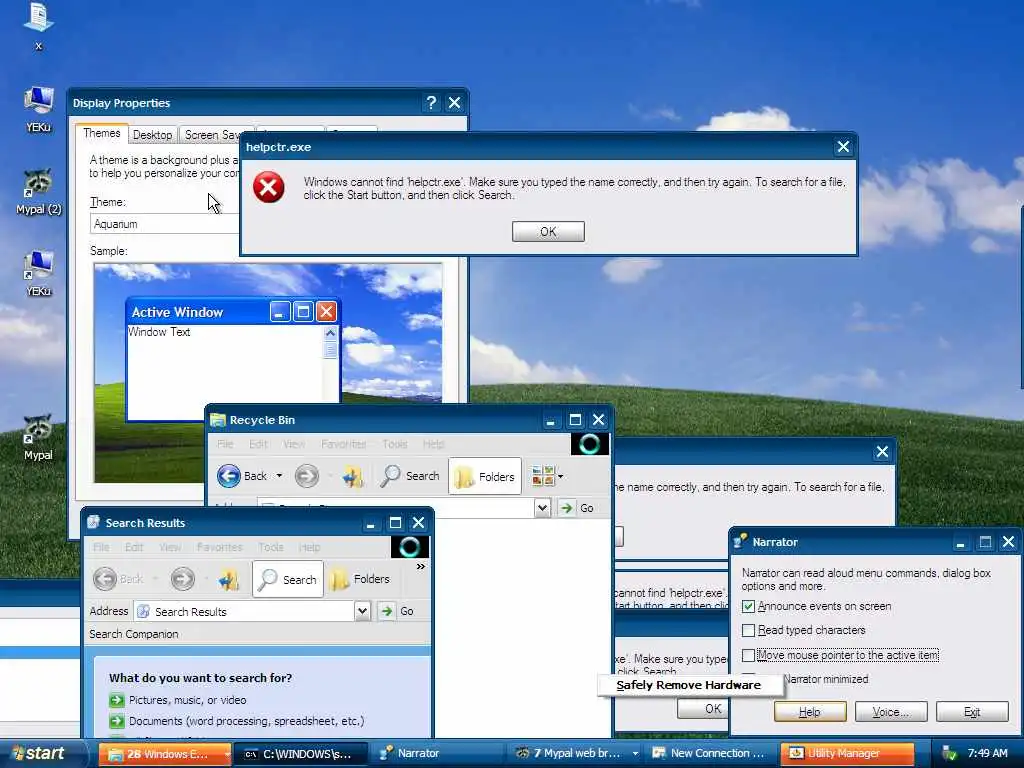Expand the Recycle Bin address bar dropdown
1024x768 pixels.
coord(542,508)
